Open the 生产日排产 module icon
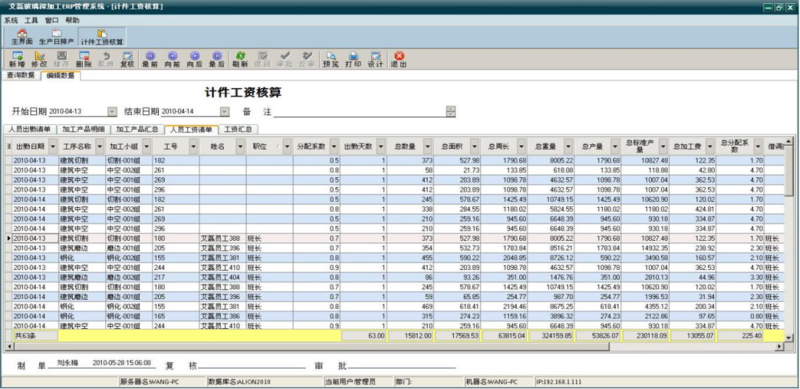Image resolution: width=800 pixels, height=389 pixels. click(x=57, y=37)
